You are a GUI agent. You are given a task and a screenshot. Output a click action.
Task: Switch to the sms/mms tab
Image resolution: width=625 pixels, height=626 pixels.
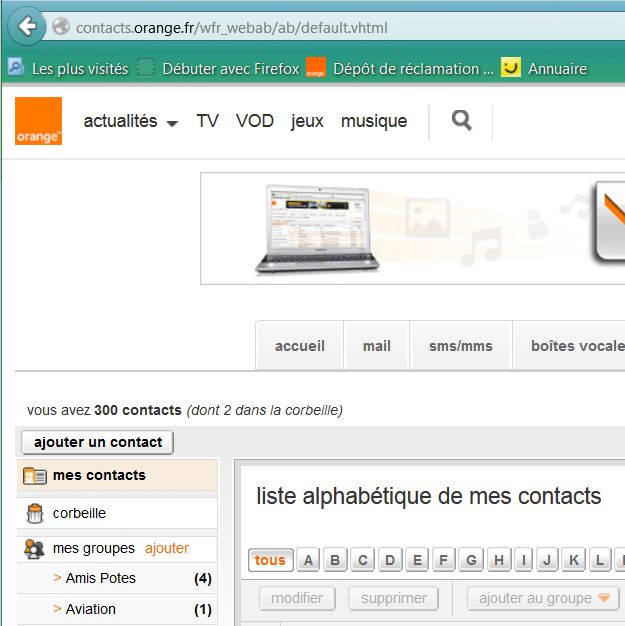point(461,346)
